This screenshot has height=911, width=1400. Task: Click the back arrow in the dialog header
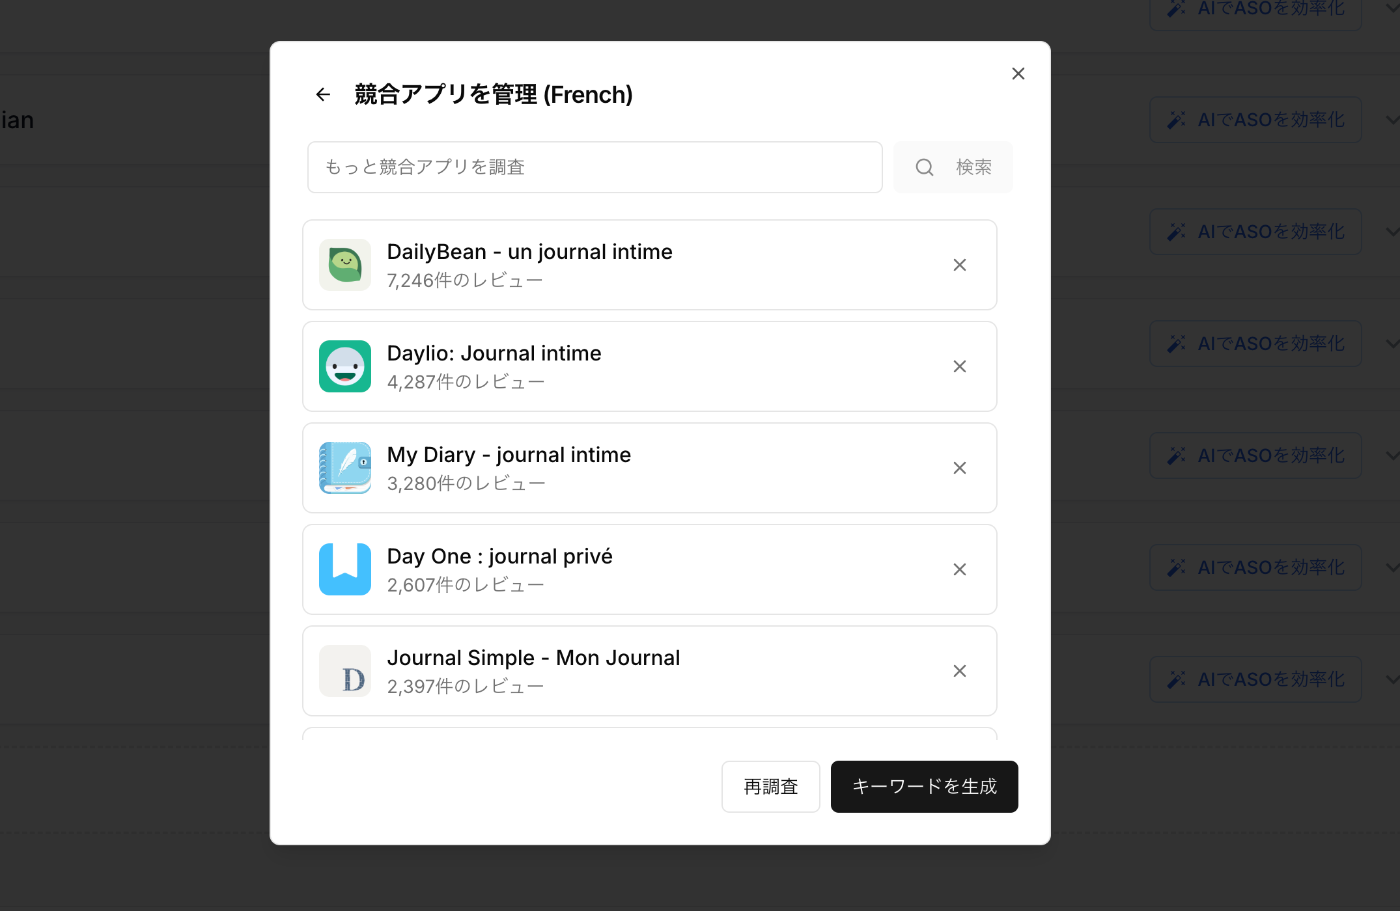click(x=322, y=93)
